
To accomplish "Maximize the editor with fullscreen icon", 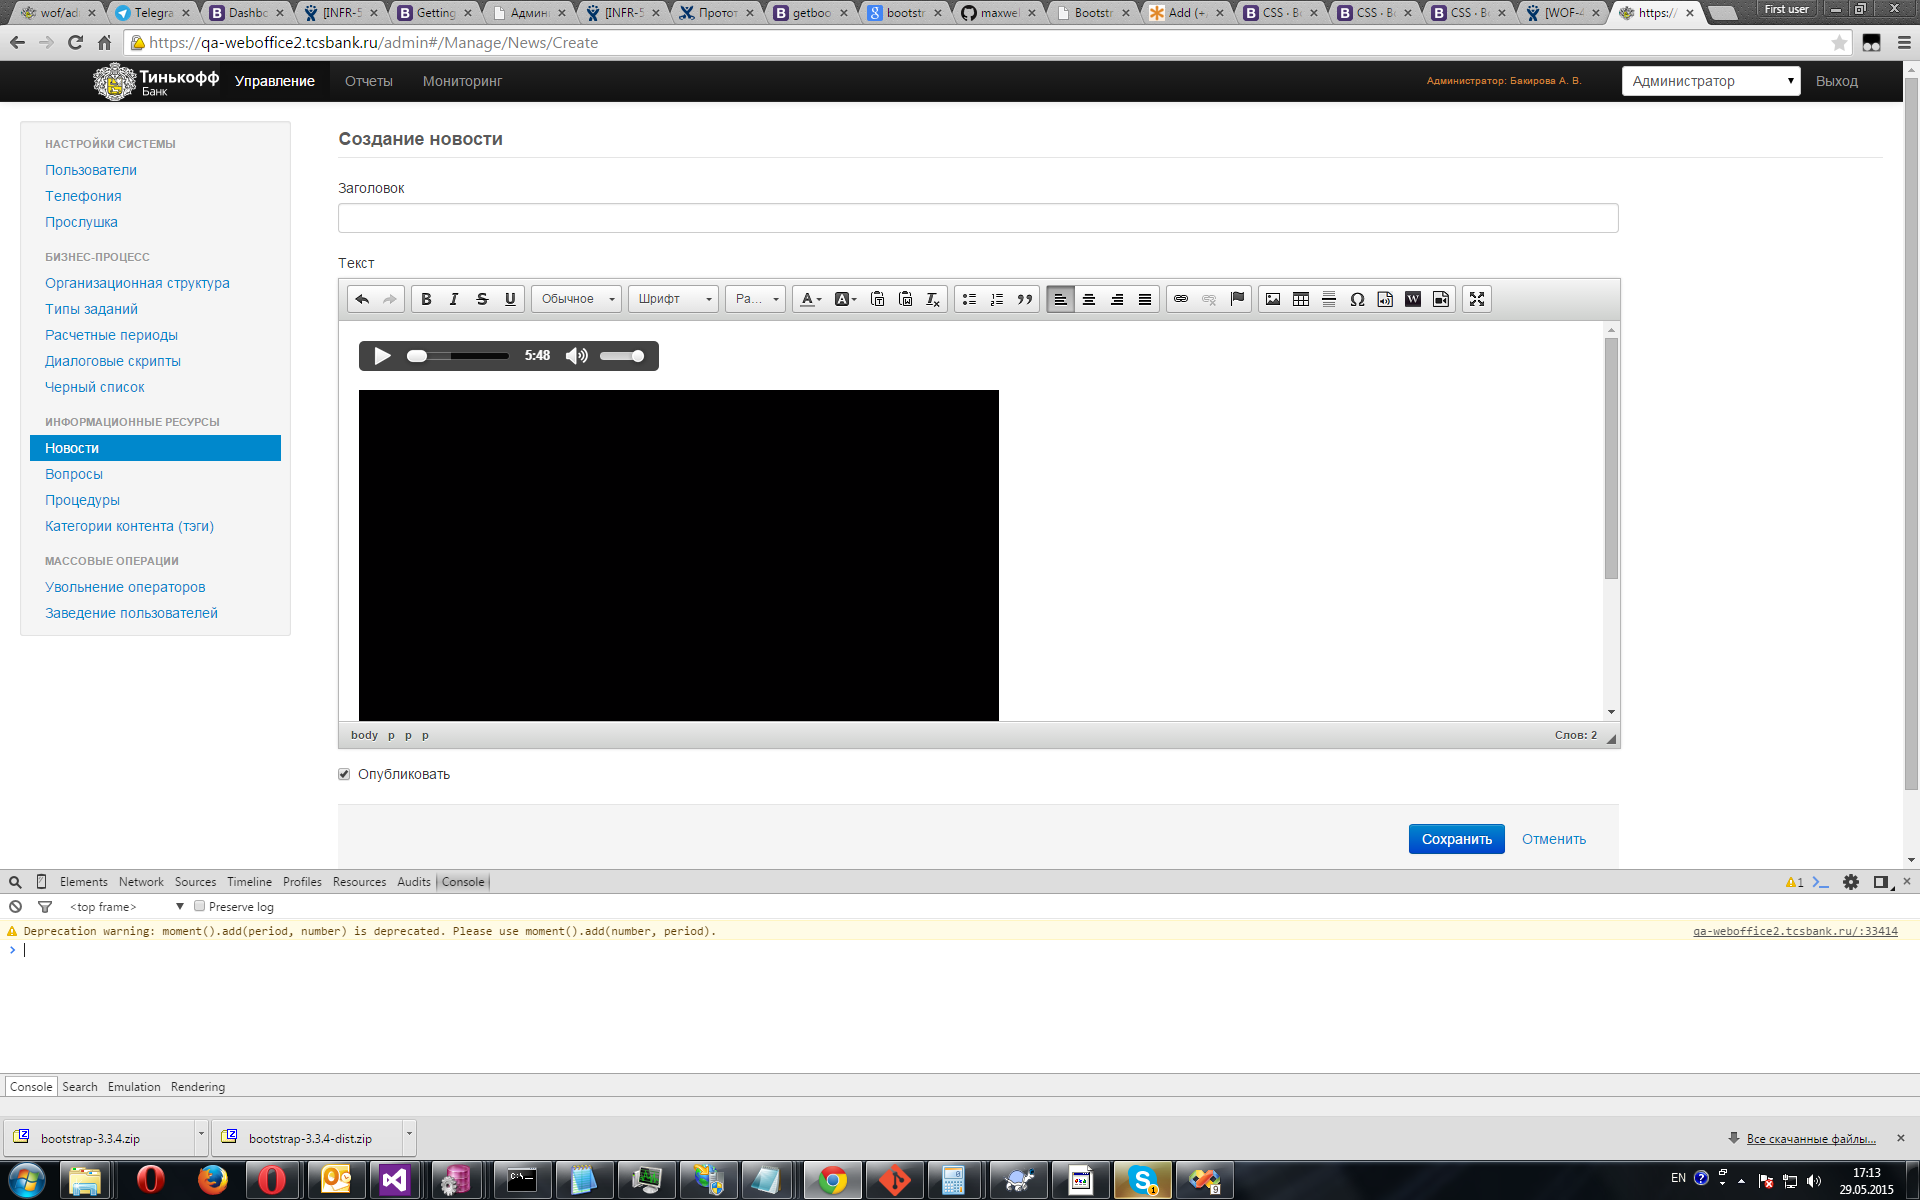I will [1477, 299].
